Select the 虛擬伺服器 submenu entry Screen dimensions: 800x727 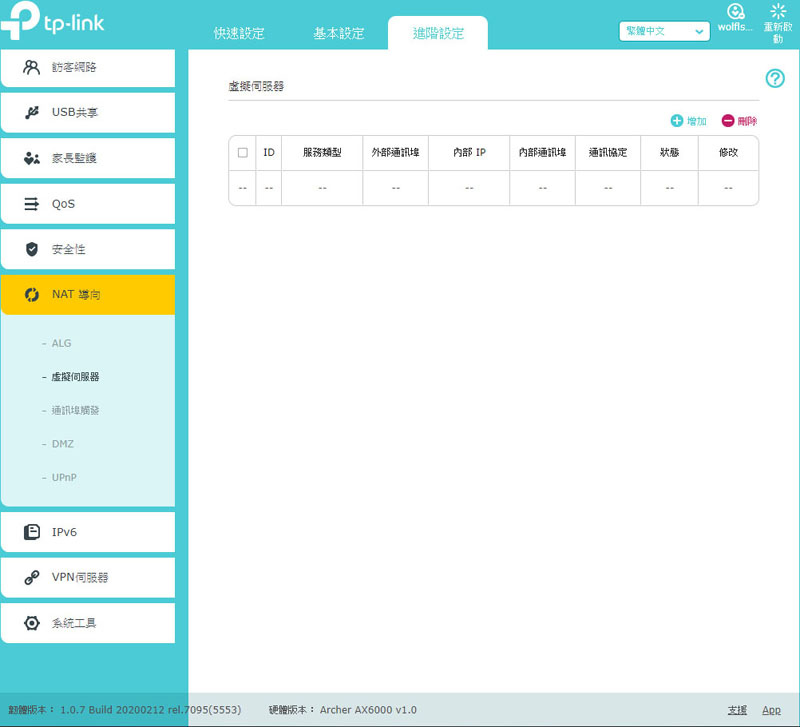75,377
